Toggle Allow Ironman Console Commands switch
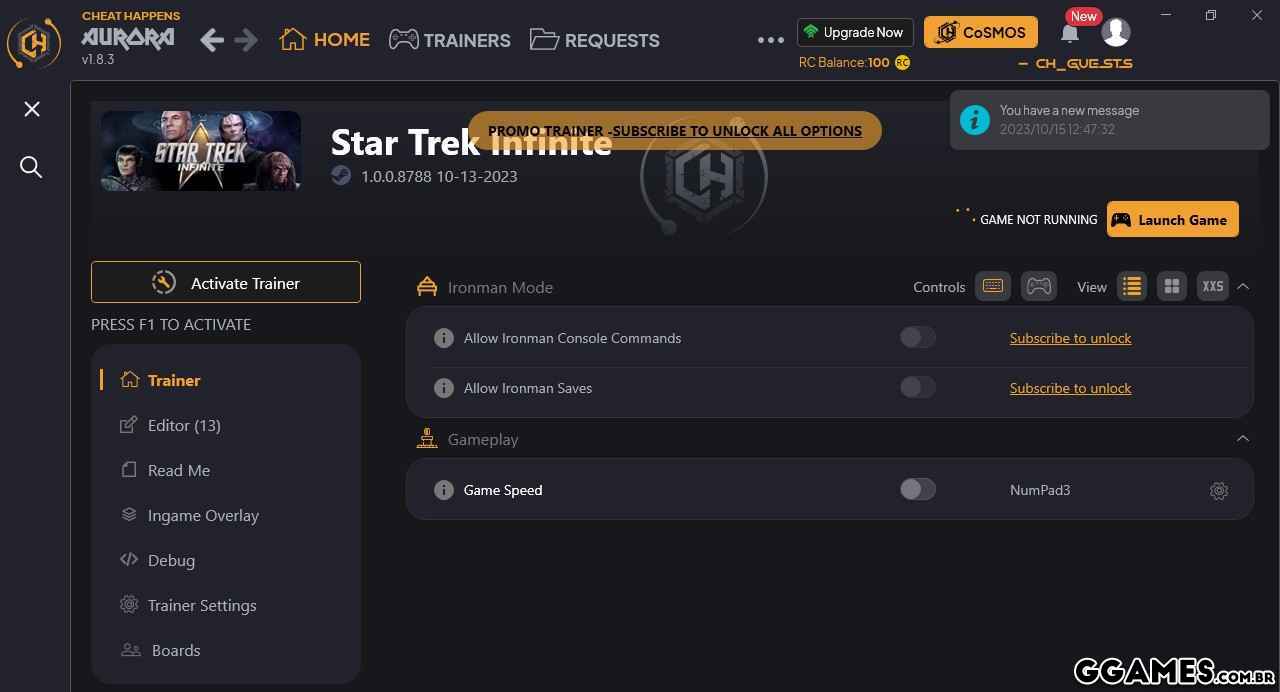This screenshot has height=692, width=1280. click(x=917, y=337)
